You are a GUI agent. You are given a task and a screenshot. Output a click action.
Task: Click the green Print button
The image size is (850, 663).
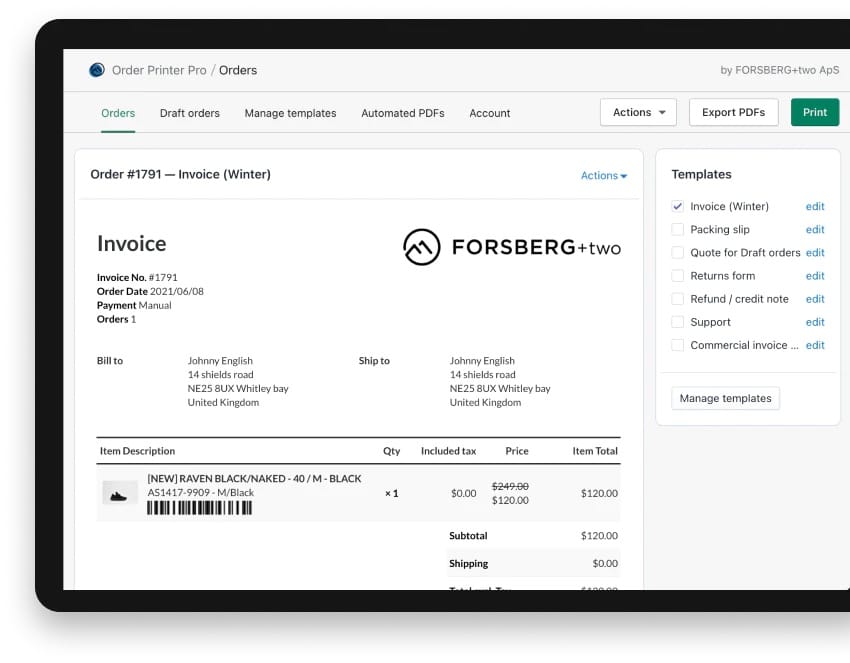(815, 112)
